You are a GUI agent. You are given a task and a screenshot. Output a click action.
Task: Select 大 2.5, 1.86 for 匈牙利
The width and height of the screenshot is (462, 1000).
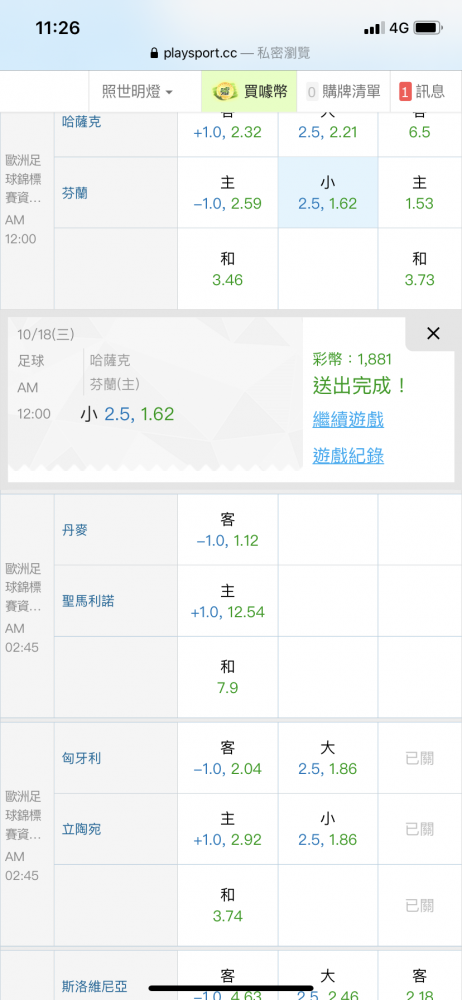click(x=327, y=758)
